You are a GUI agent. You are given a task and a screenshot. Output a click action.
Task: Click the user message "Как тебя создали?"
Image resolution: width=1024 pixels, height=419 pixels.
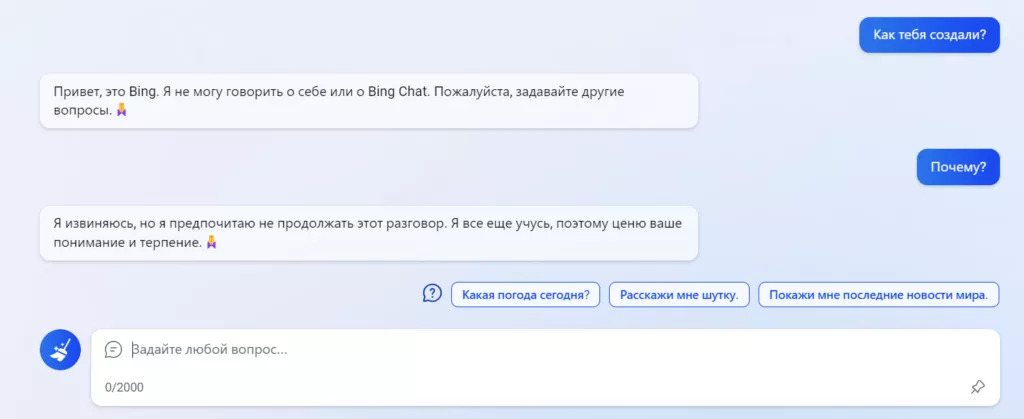tap(929, 35)
